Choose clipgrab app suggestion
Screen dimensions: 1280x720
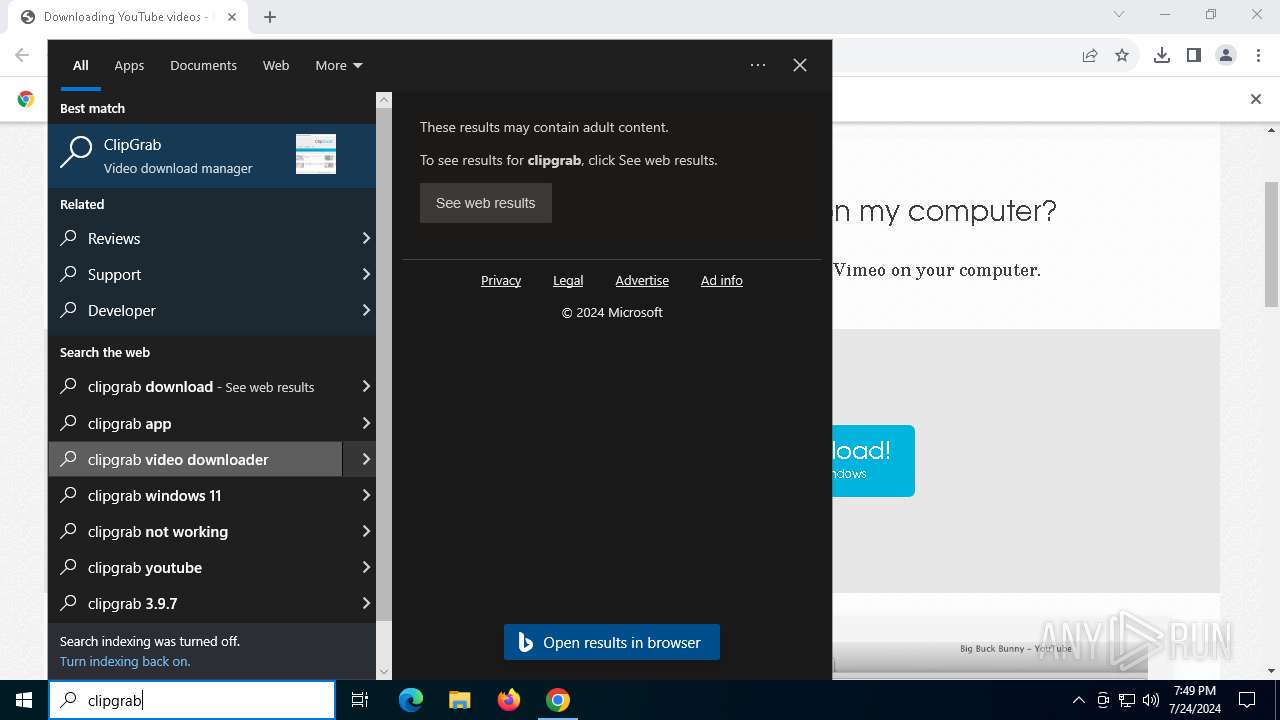point(196,423)
